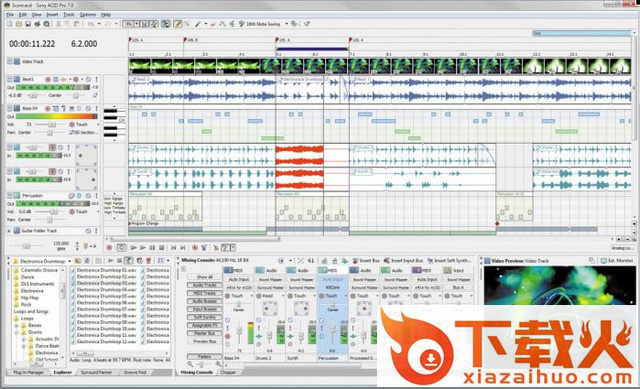Click the Pause button in transport bar
The width and height of the screenshot is (640, 389).
[x=152, y=248]
